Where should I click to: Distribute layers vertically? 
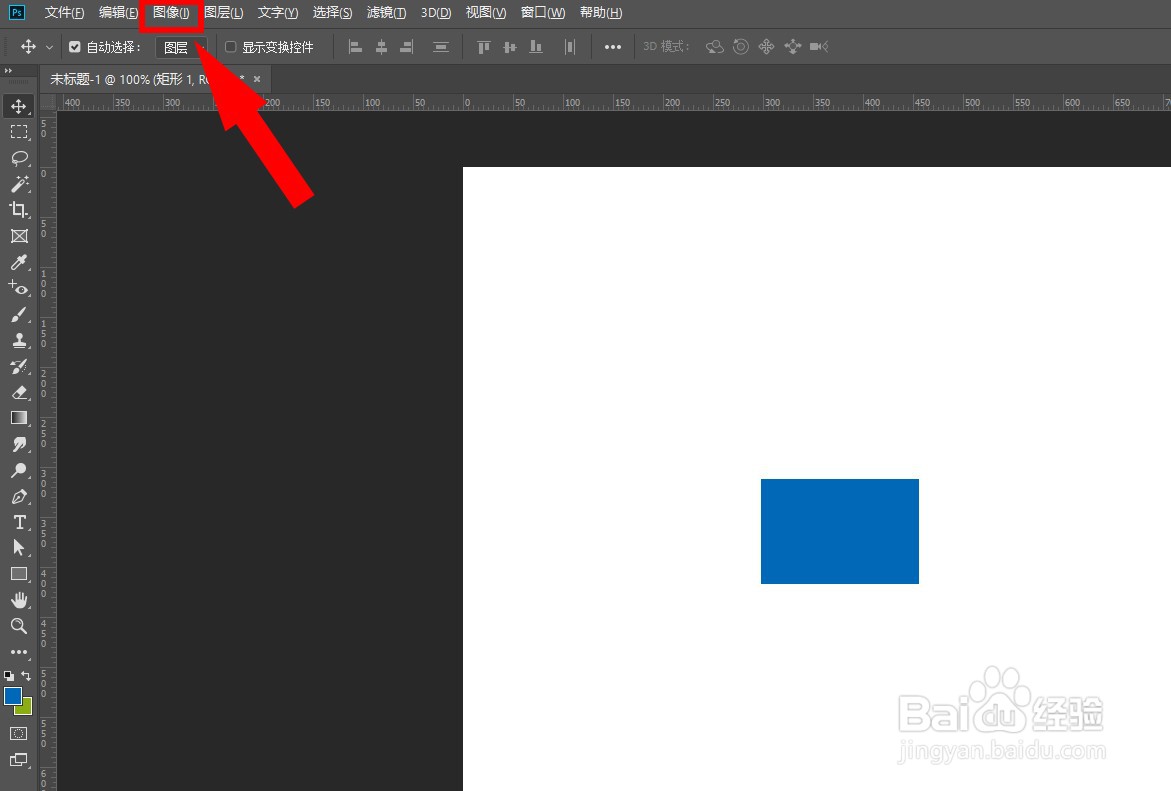[441, 47]
